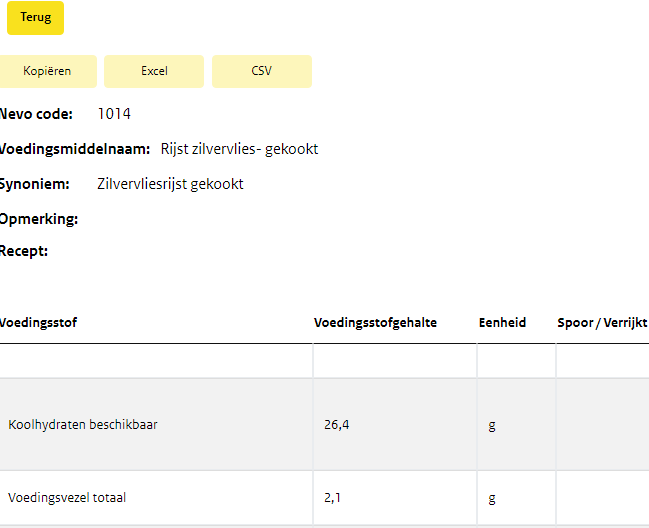Export data with the Excel button
Viewport: 649px width, 528px height.
pyautogui.click(x=154, y=71)
